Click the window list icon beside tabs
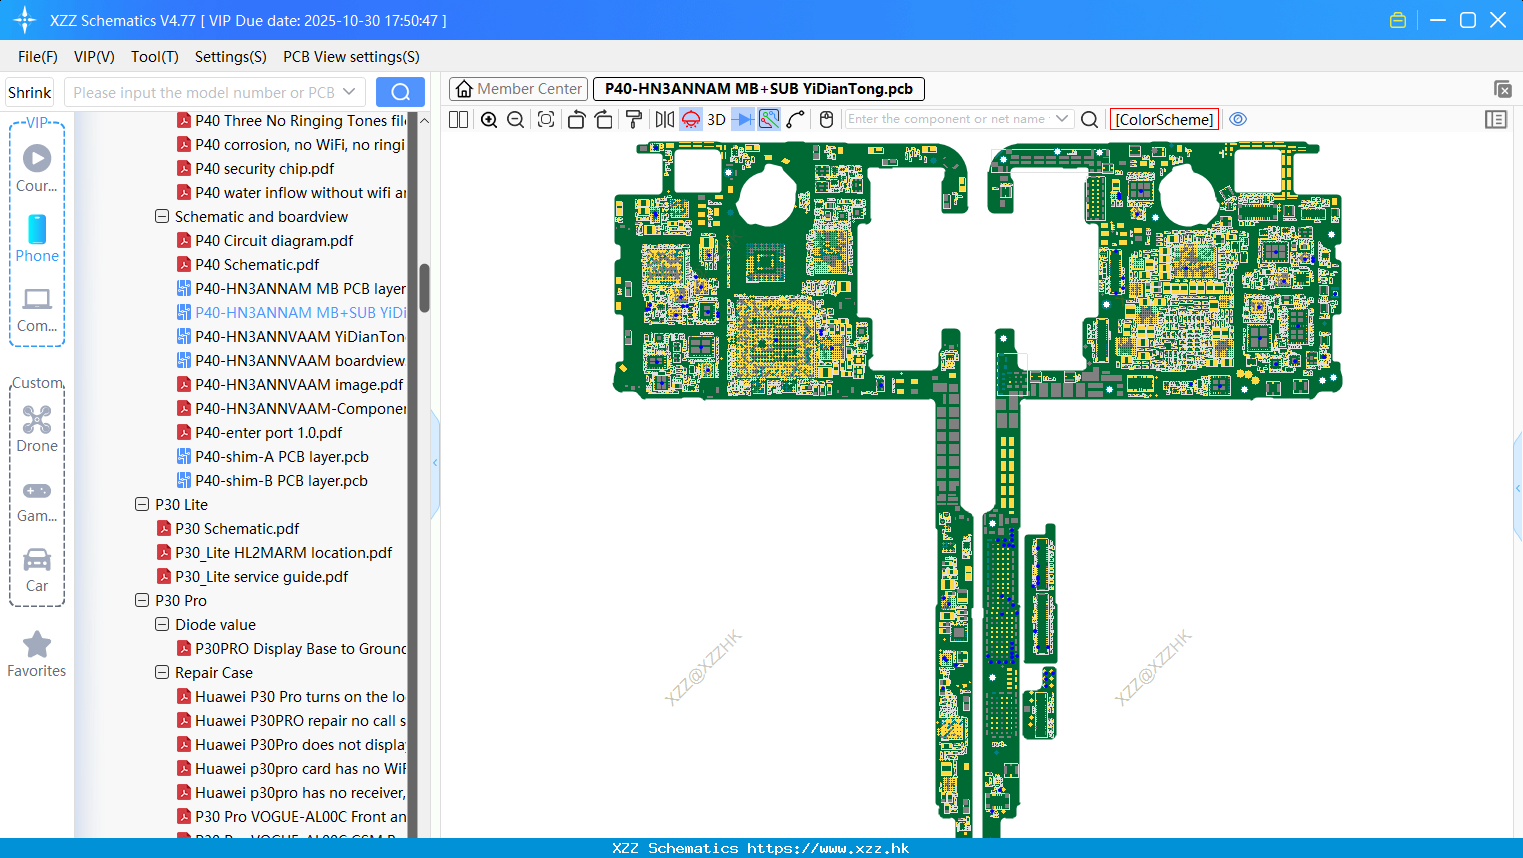The height and width of the screenshot is (858, 1523). click(1502, 89)
